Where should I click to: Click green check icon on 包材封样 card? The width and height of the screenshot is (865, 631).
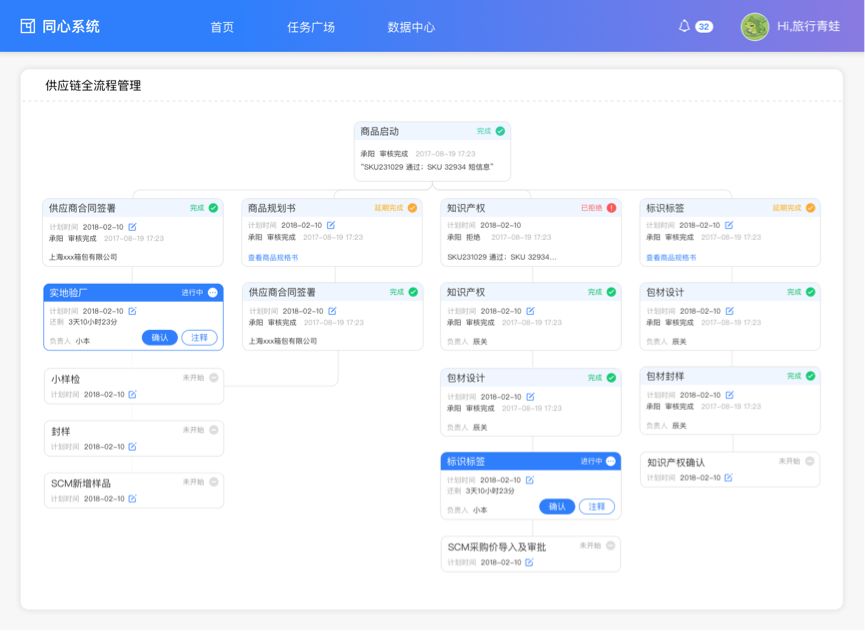point(810,376)
